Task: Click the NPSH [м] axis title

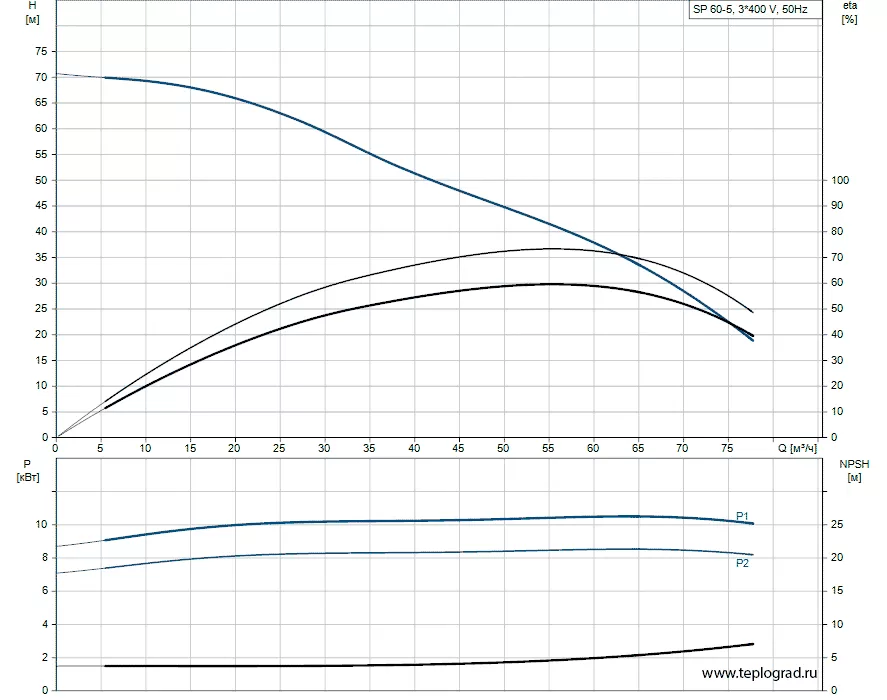Action: pyautogui.click(x=854, y=471)
